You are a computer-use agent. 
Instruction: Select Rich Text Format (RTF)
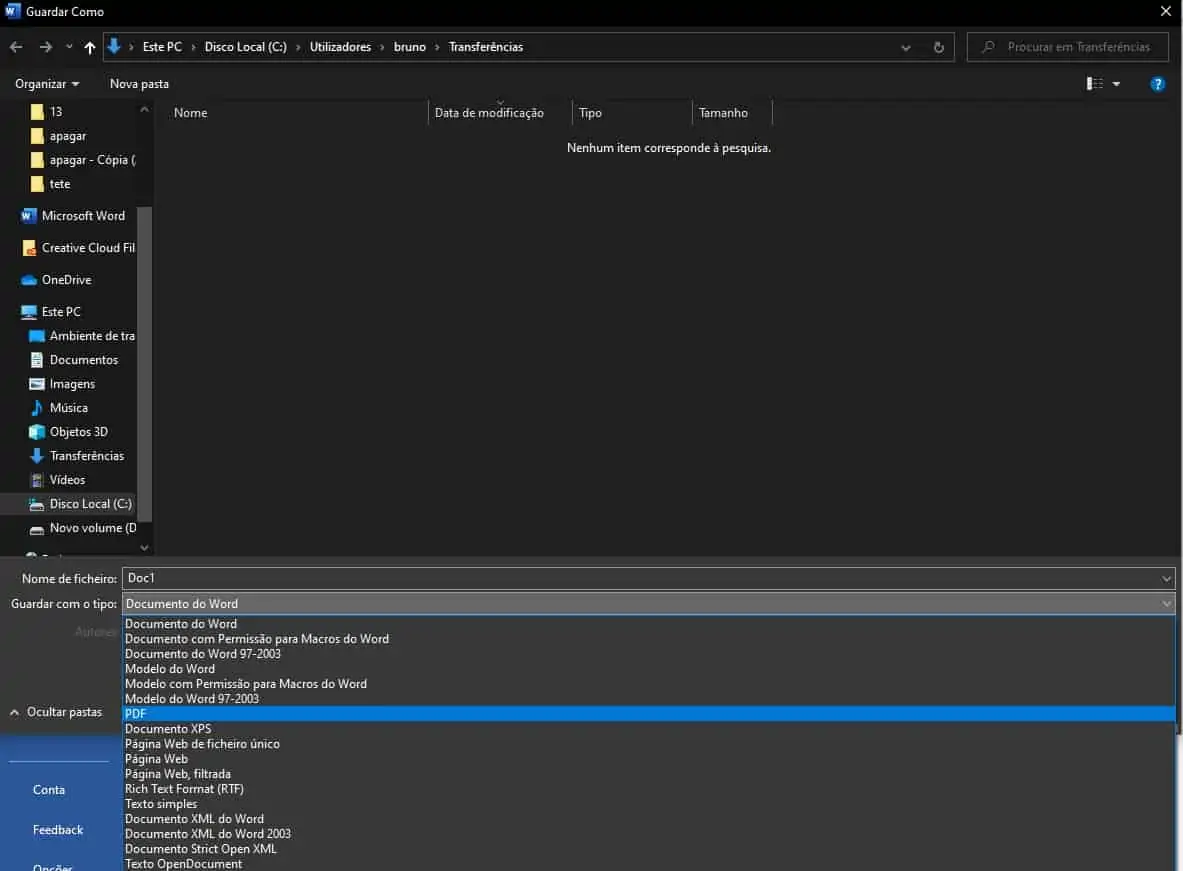pos(648,789)
